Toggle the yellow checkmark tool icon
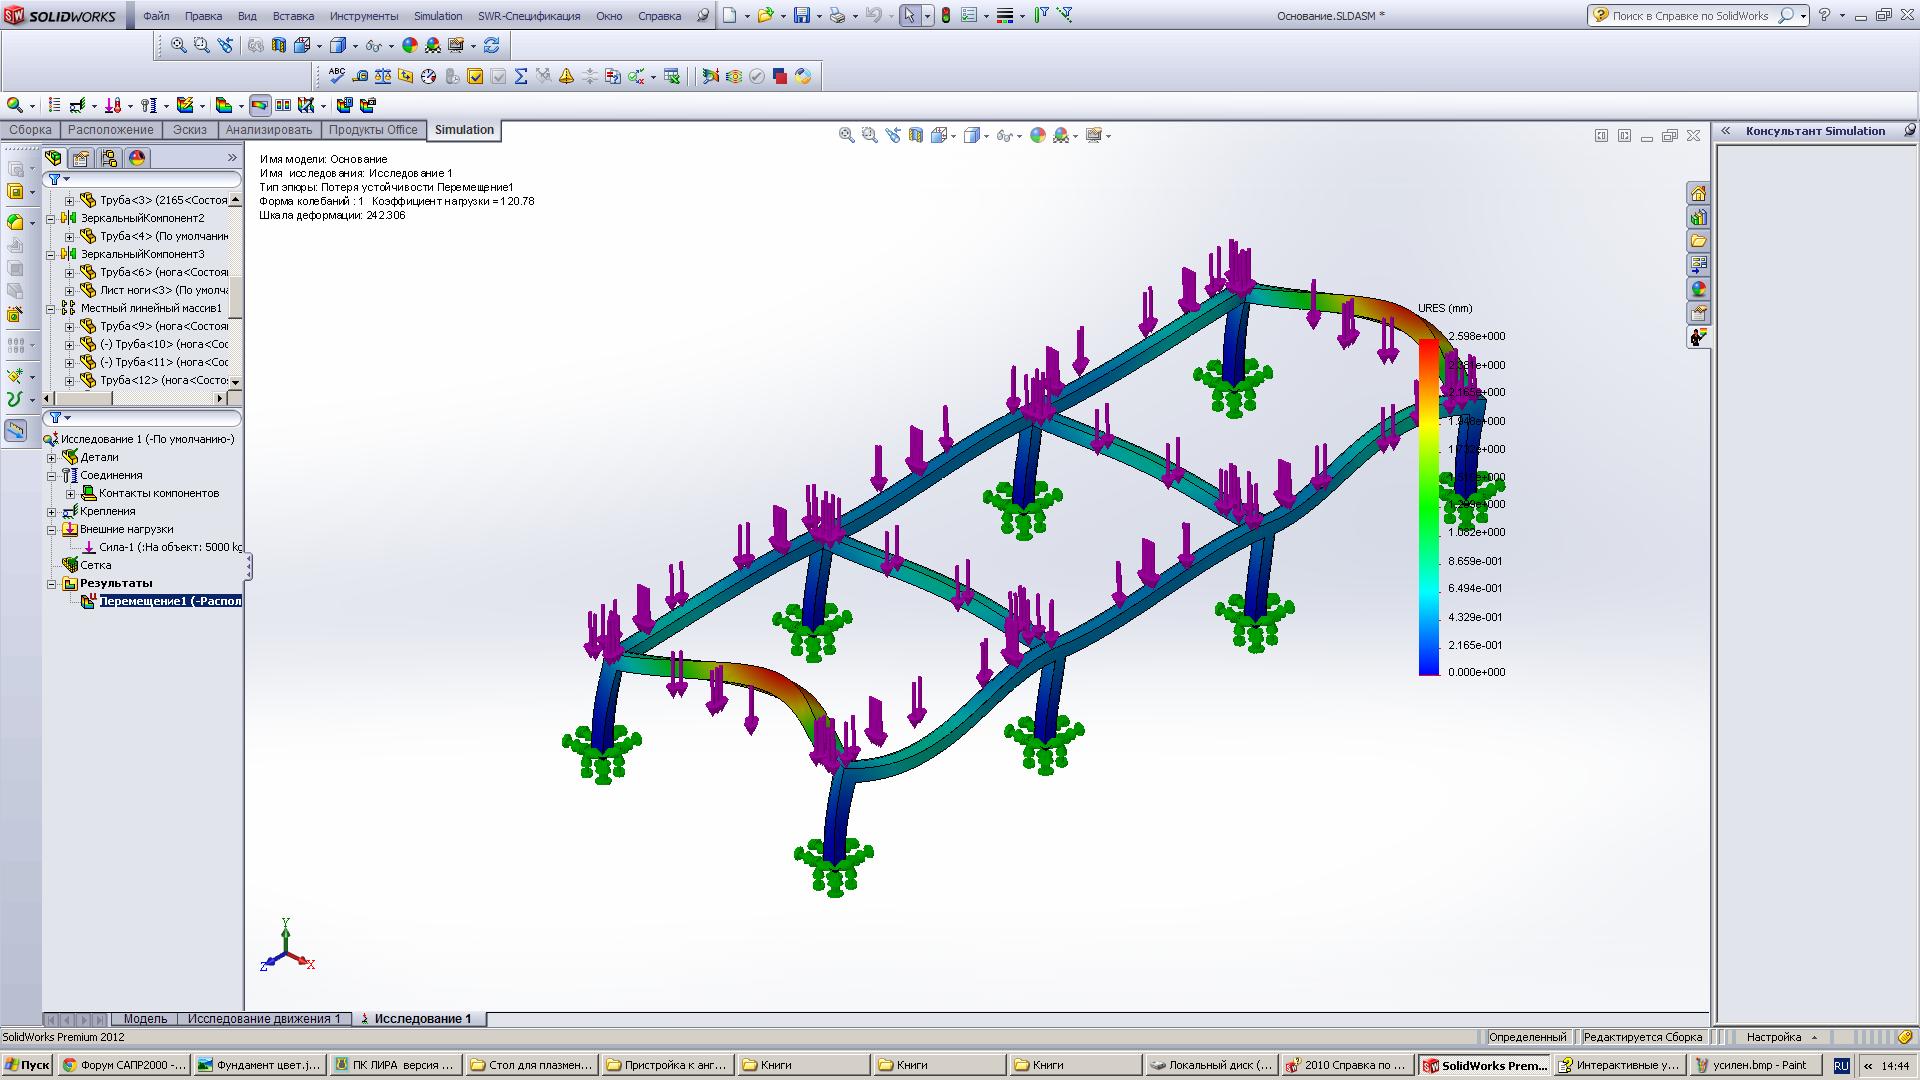1920x1080 pixels. [x=475, y=76]
